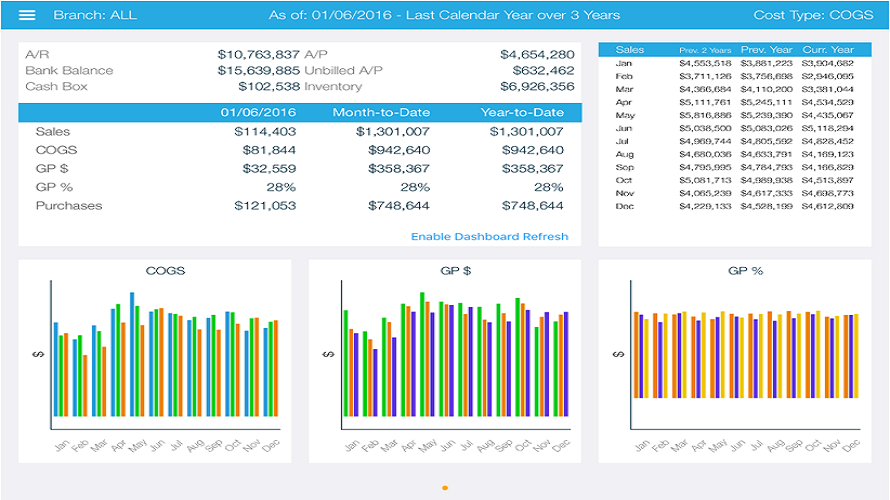Click the Prev. Year column header
The height and width of the screenshot is (500, 890).
tap(766, 50)
